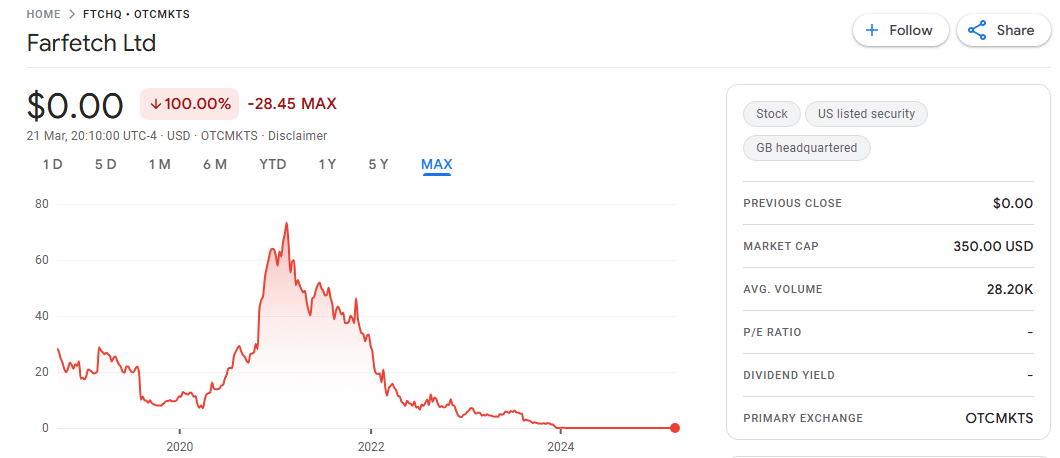Viewport: 1060px width, 458px height.
Task: Click the GB headquartered chip
Action: click(806, 147)
